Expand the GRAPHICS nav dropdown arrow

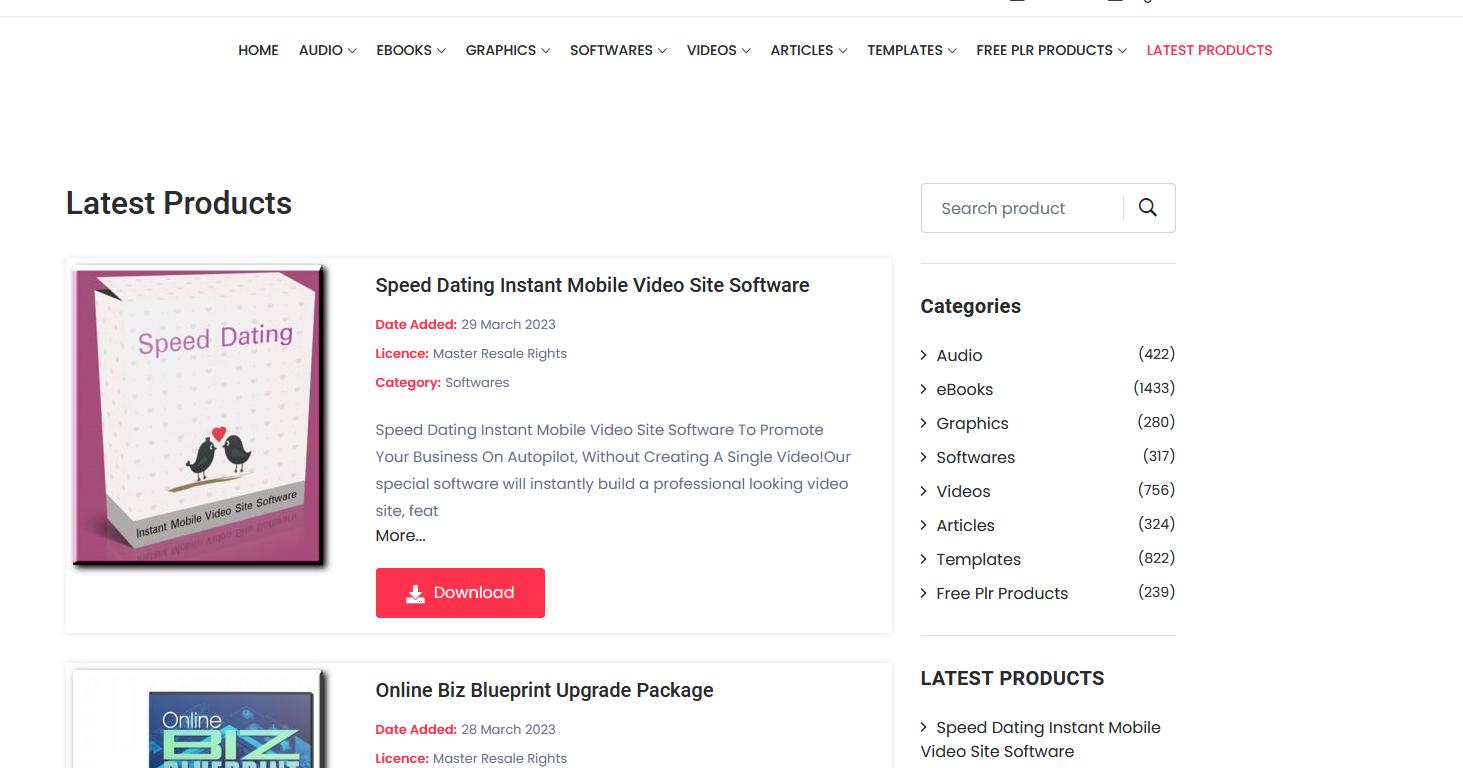545,51
